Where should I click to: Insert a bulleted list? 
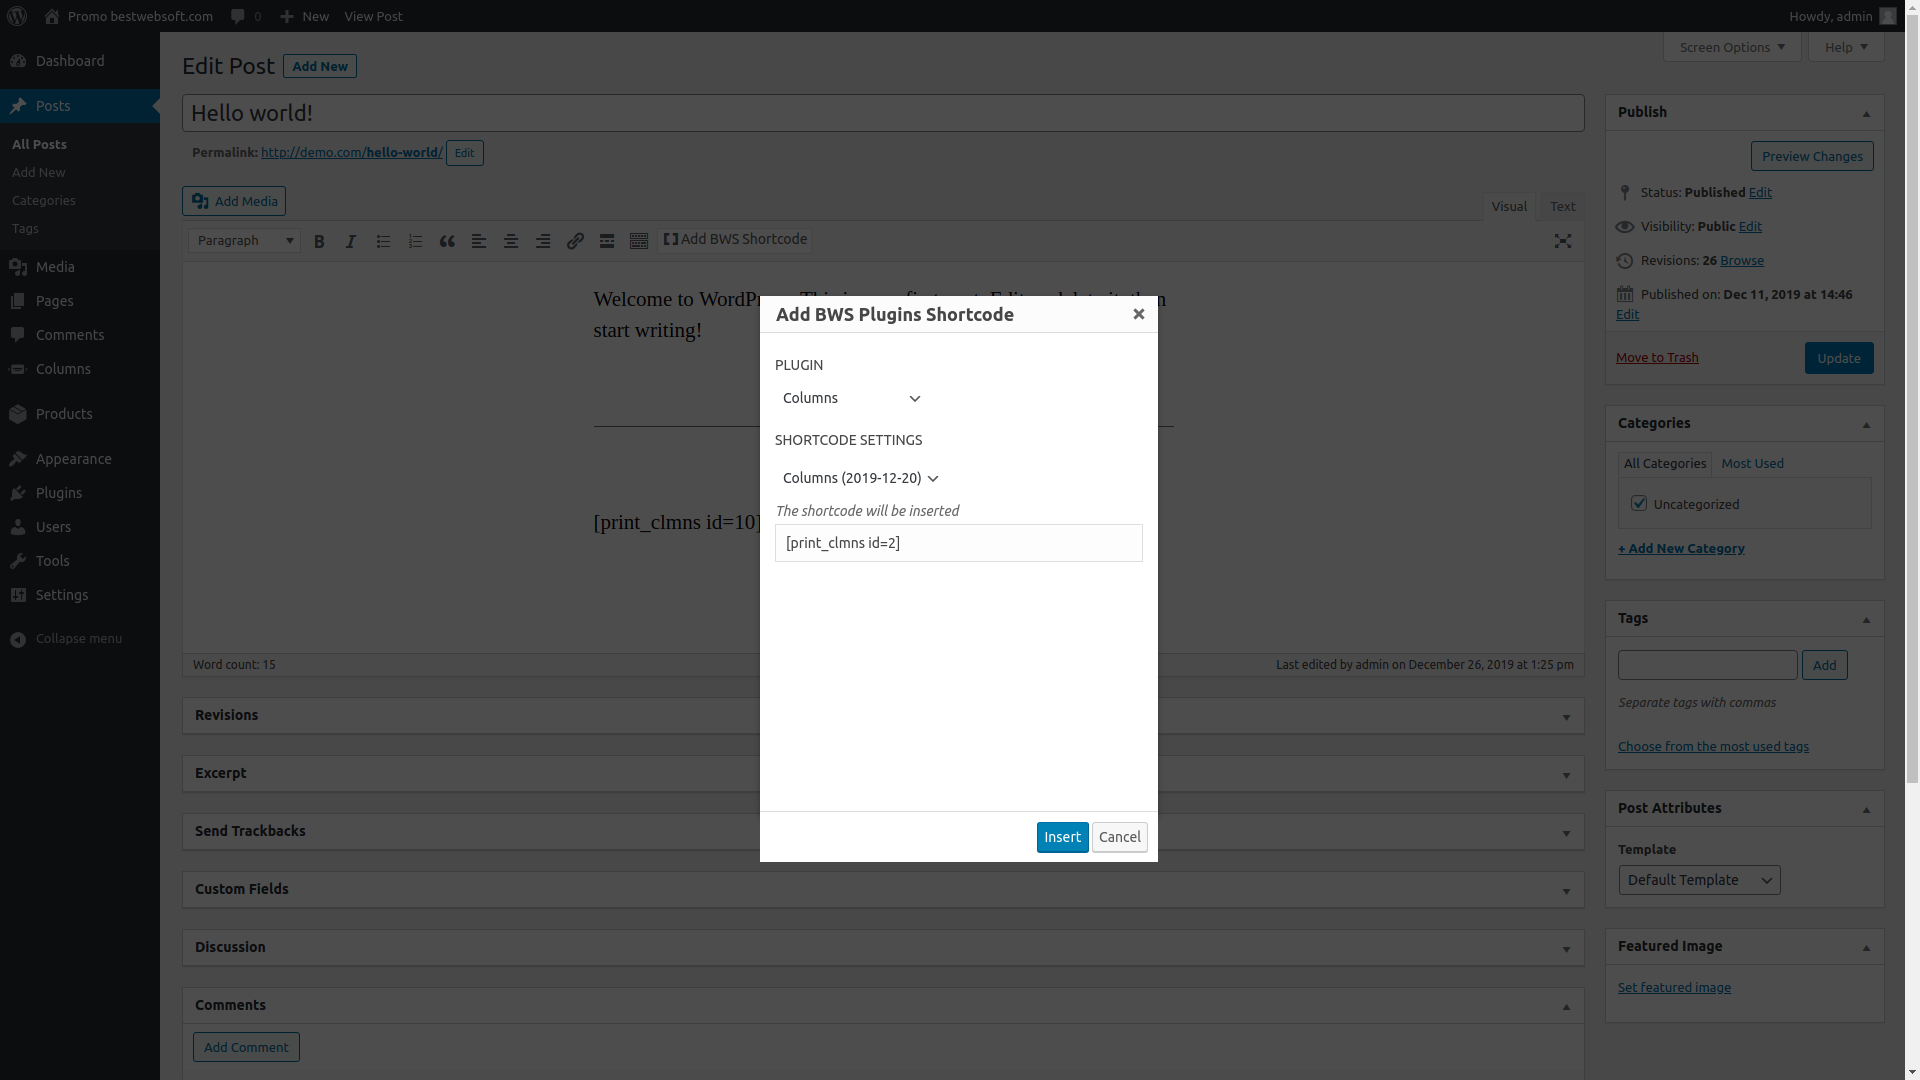tap(383, 241)
